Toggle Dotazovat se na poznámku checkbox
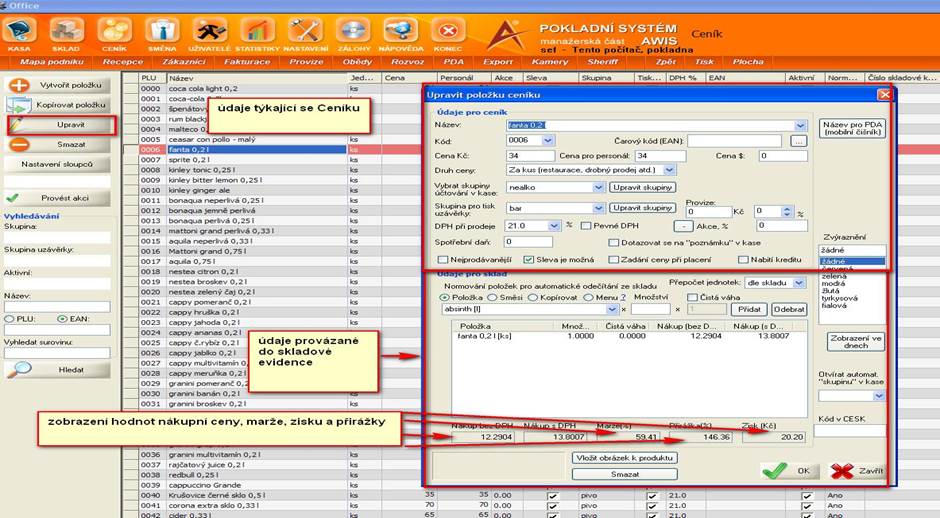The height and width of the screenshot is (518, 940). pos(613,243)
